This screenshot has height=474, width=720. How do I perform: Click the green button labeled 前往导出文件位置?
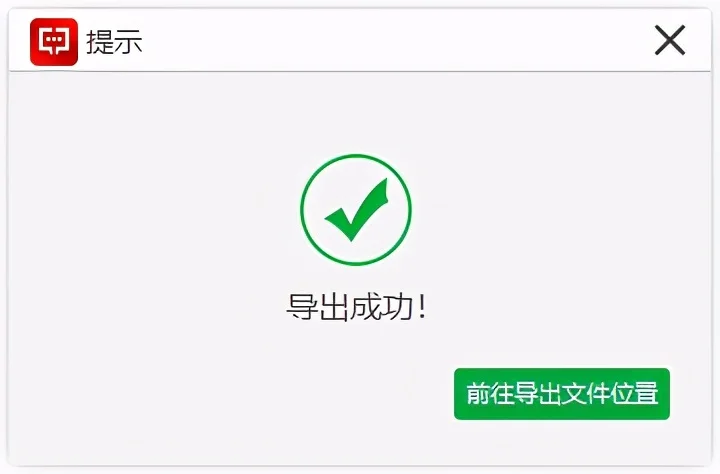(x=562, y=394)
